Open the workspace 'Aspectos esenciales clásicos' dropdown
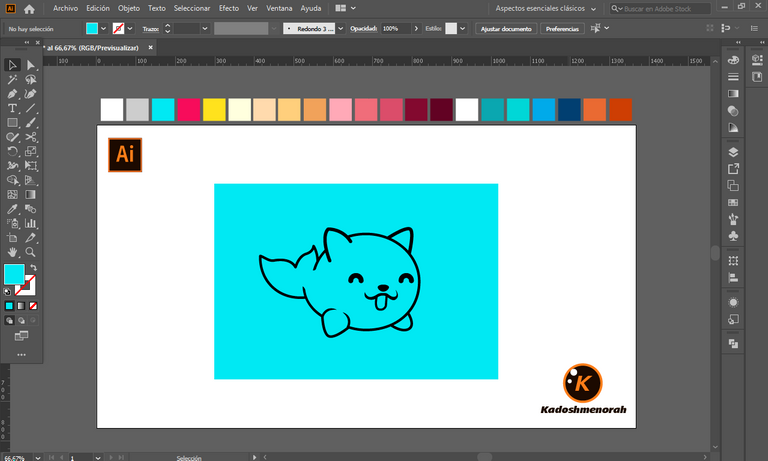Screen dimensions: 768x461 point(545,8)
